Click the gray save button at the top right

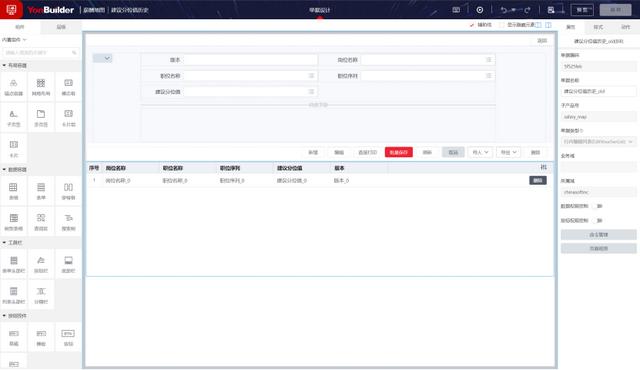tap(615, 10)
